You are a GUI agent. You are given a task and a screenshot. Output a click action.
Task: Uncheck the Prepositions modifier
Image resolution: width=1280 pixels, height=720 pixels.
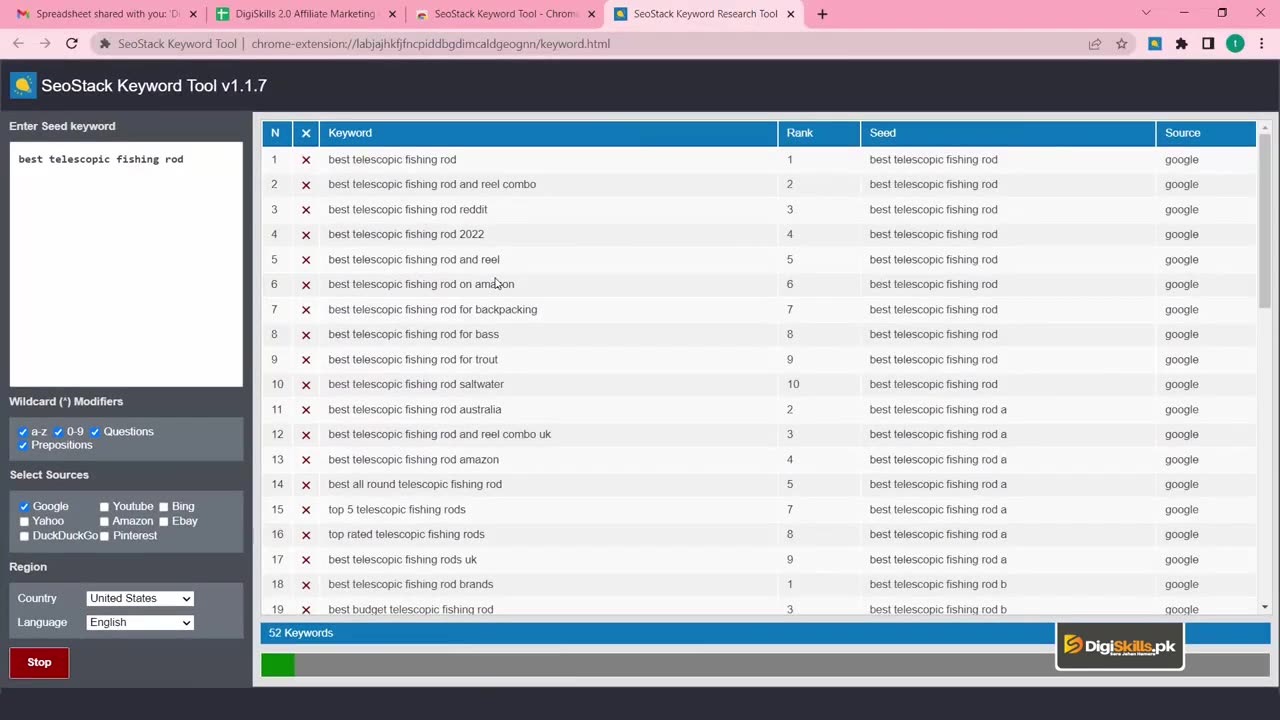pyautogui.click(x=23, y=445)
